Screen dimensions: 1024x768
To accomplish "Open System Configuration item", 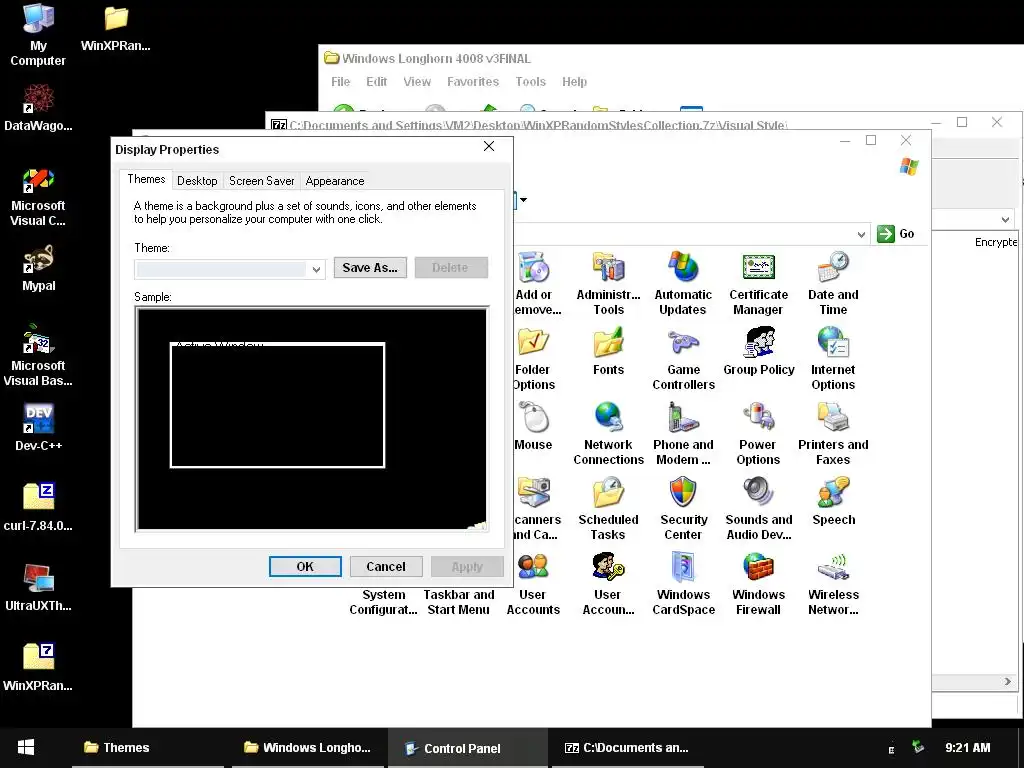I will pyautogui.click(x=383, y=602).
